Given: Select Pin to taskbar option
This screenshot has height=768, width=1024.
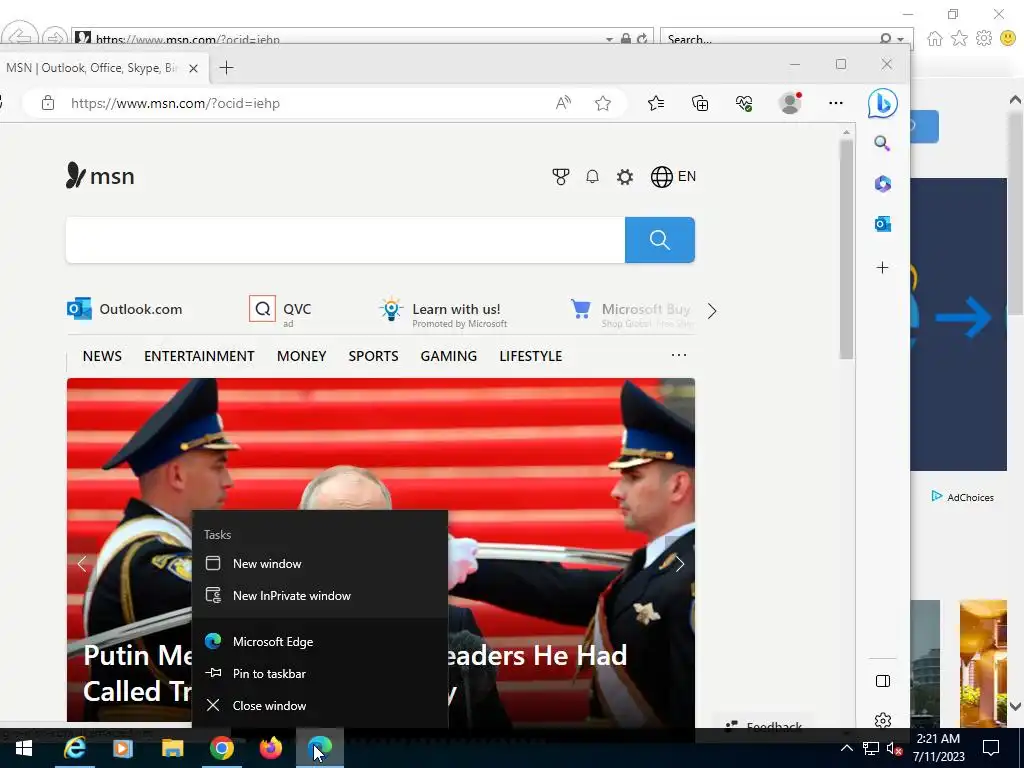Looking at the screenshot, I should [x=320, y=673].
